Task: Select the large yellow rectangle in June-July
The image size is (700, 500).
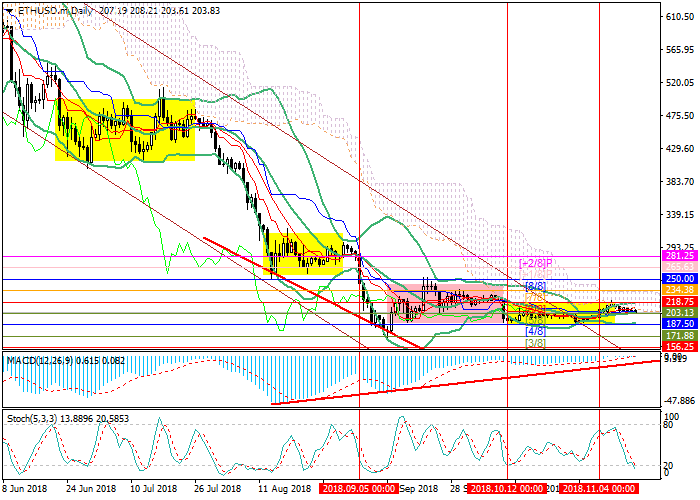Action: pos(125,129)
